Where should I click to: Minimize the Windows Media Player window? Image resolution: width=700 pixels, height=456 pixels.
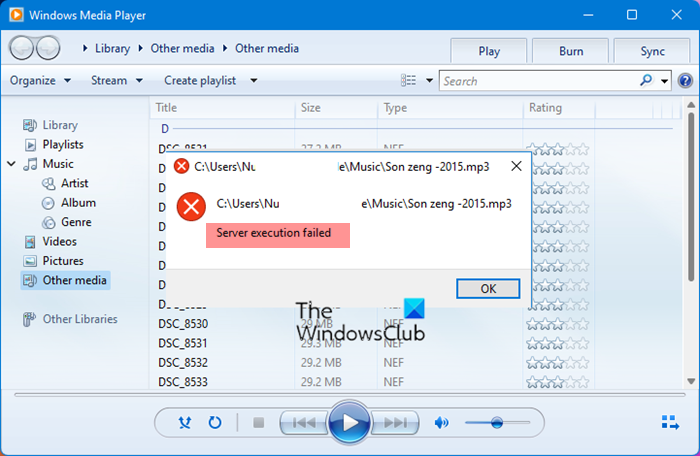coord(588,15)
